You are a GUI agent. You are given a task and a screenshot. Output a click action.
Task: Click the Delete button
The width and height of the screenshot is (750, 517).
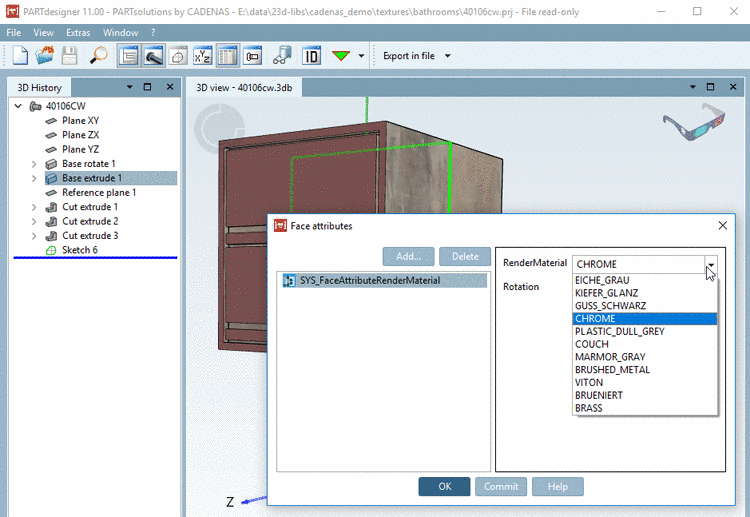[465, 257]
